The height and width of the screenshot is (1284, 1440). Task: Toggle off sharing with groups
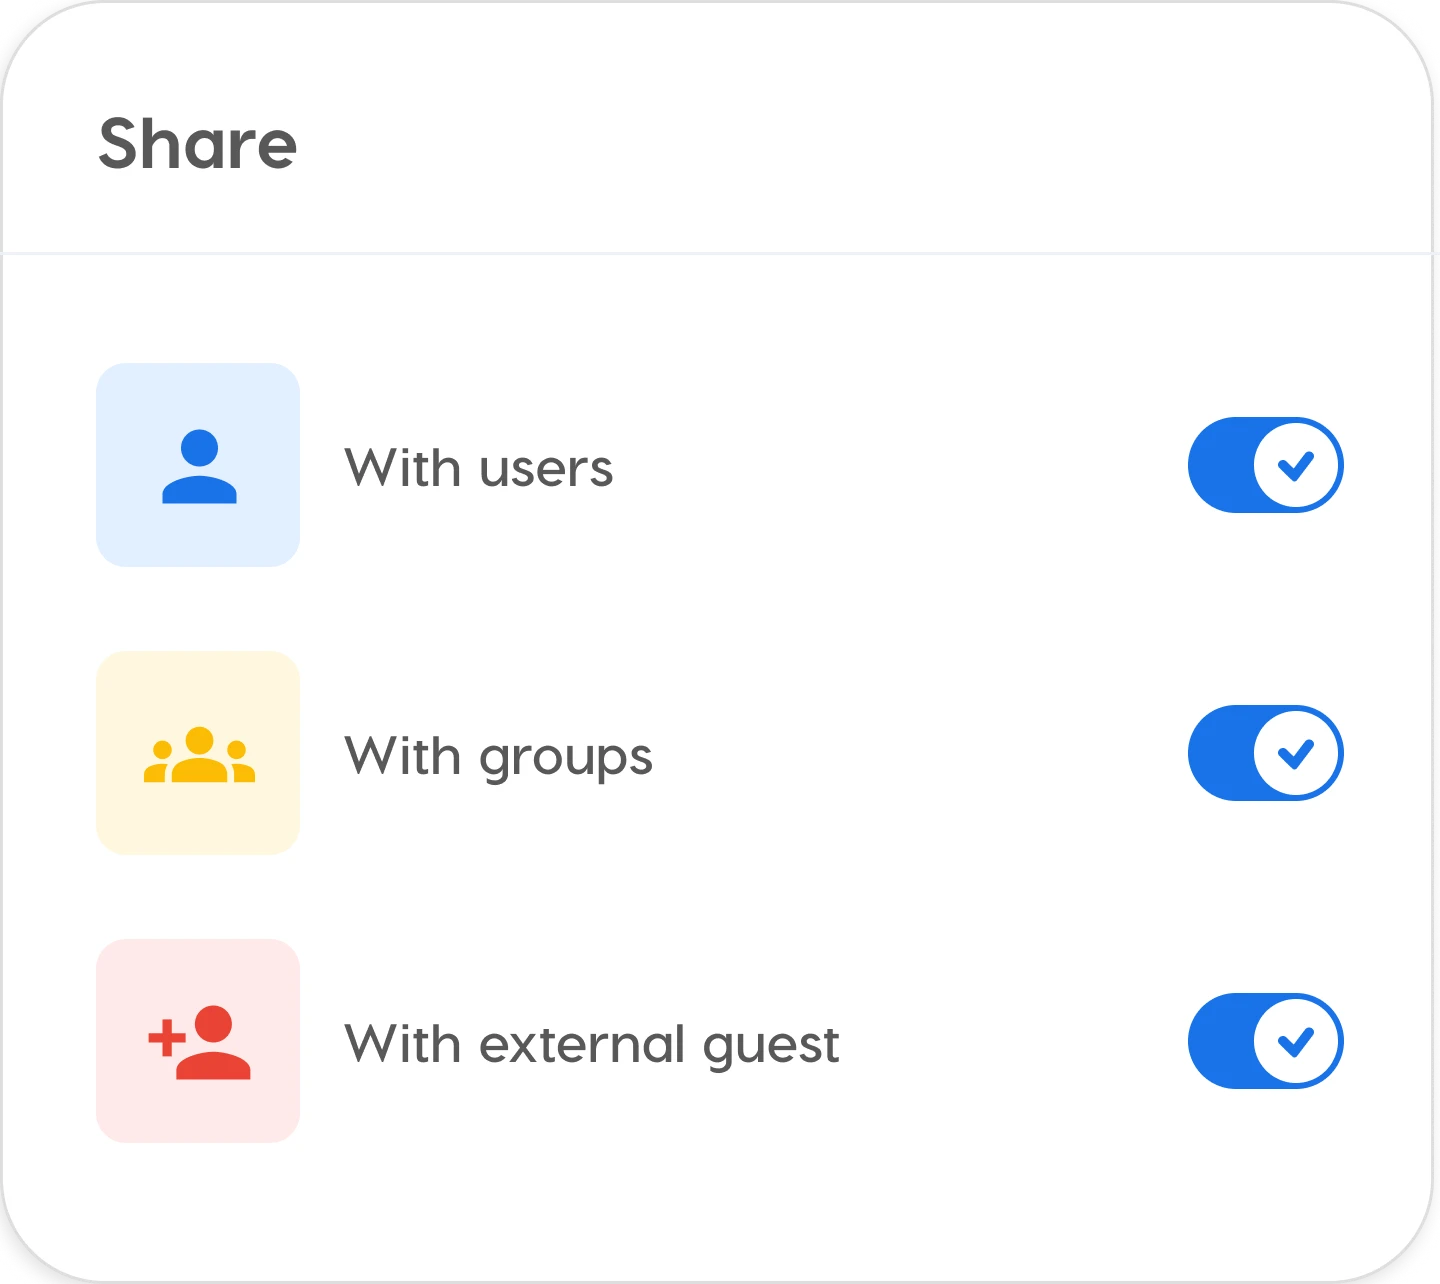pos(1265,753)
